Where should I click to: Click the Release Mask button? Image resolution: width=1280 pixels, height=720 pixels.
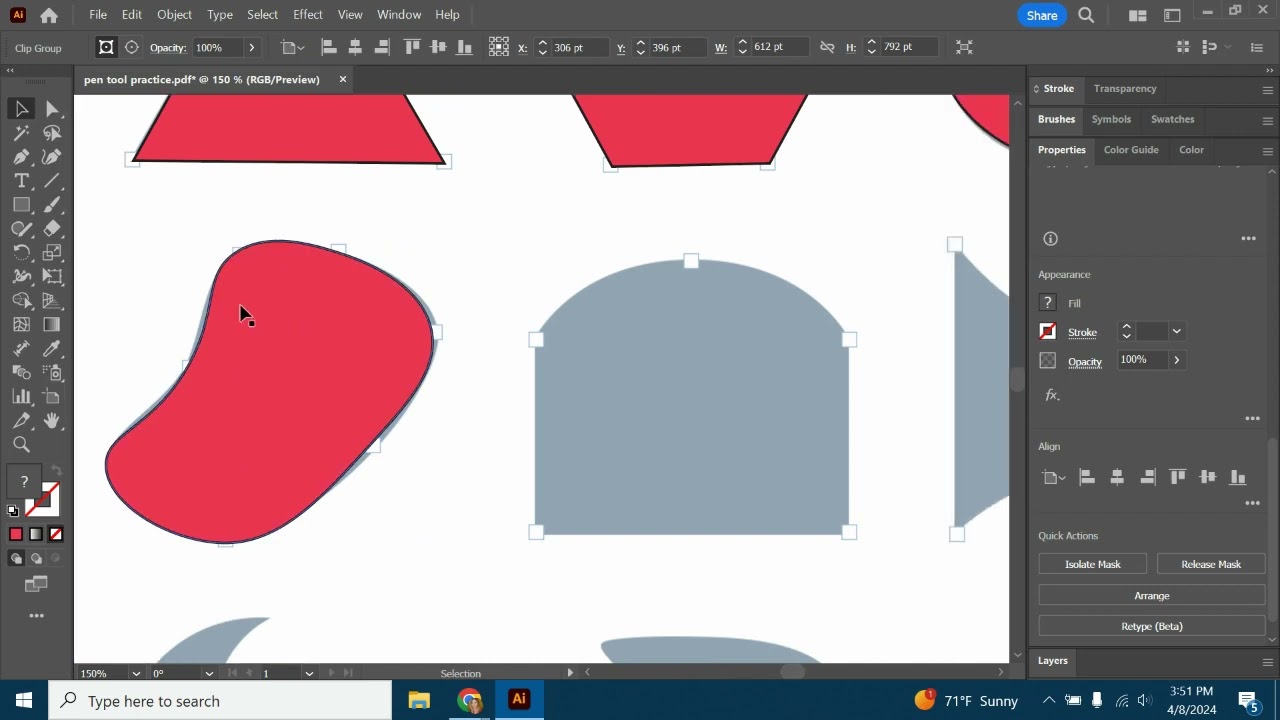(x=1211, y=565)
